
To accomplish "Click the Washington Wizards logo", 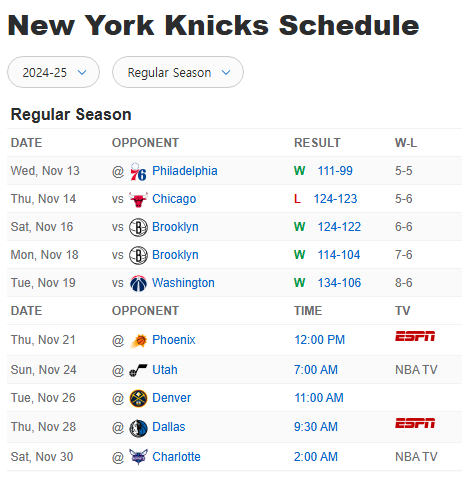I will pyautogui.click(x=138, y=283).
